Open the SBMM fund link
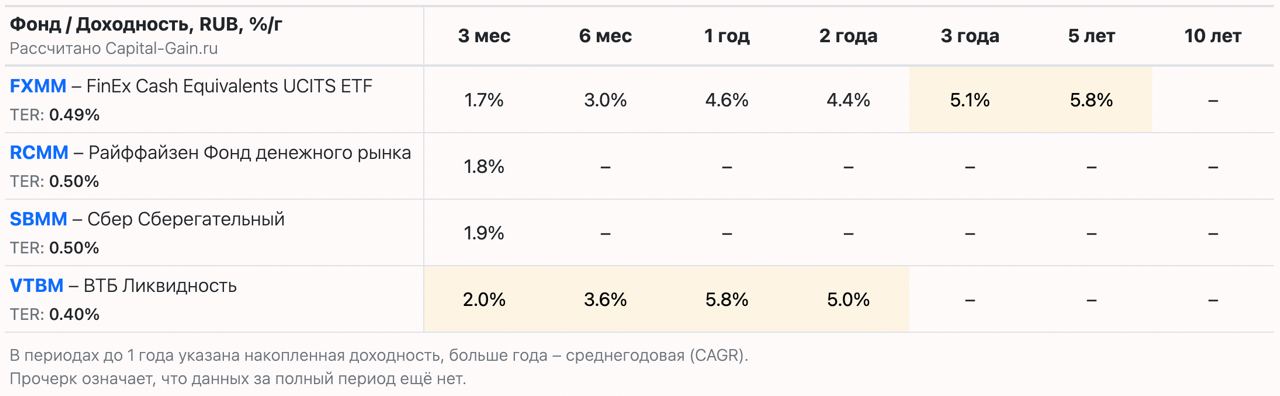 [x=39, y=219]
